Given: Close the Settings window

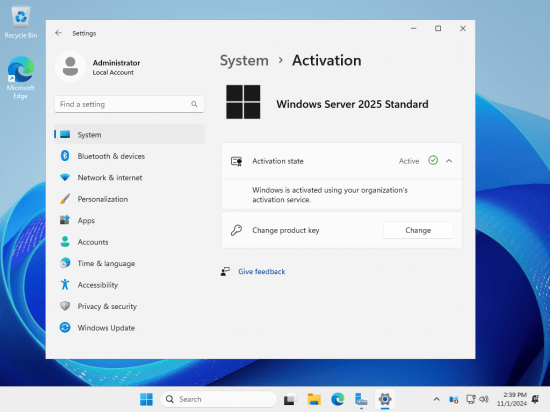Looking at the screenshot, I should 463,28.
